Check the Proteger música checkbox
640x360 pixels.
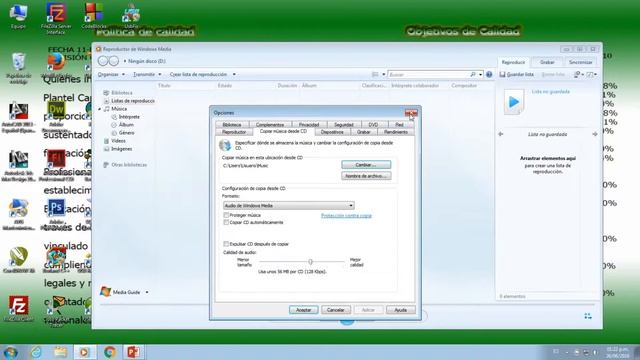click(x=226, y=215)
